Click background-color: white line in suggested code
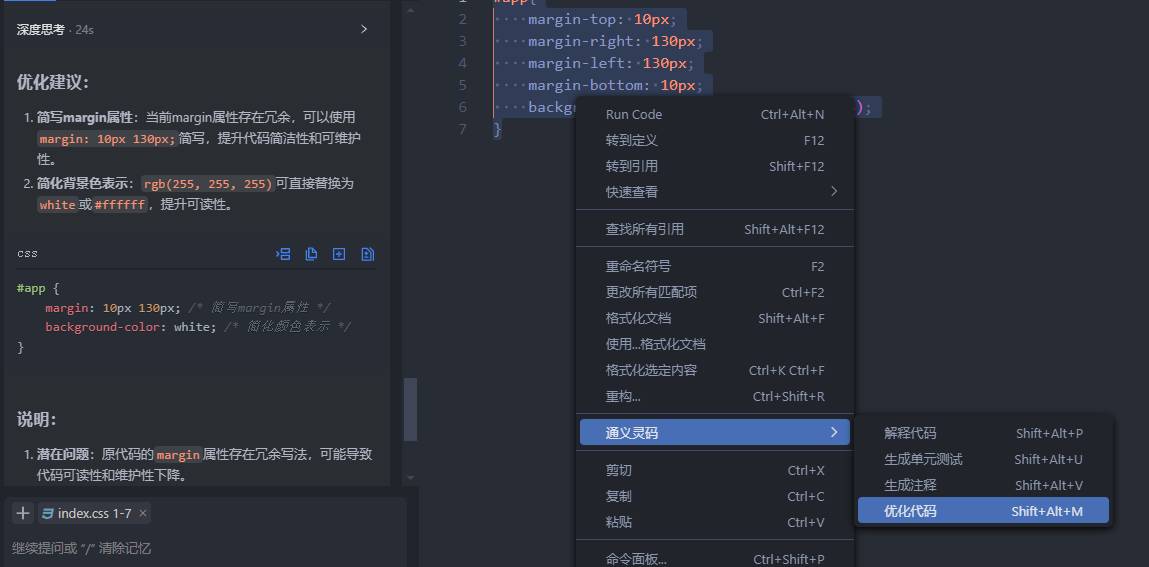This screenshot has height=567, width=1149. [198, 327]
